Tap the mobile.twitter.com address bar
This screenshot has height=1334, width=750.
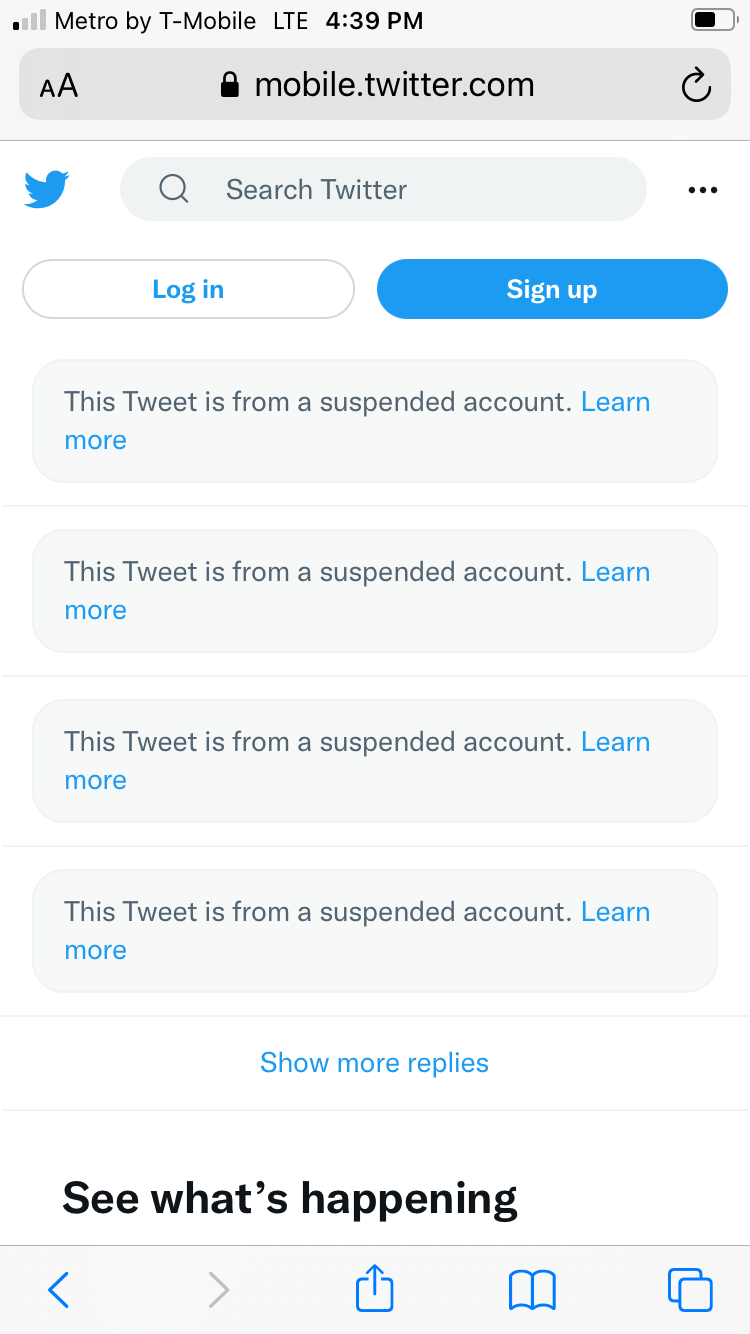(375, 85)
